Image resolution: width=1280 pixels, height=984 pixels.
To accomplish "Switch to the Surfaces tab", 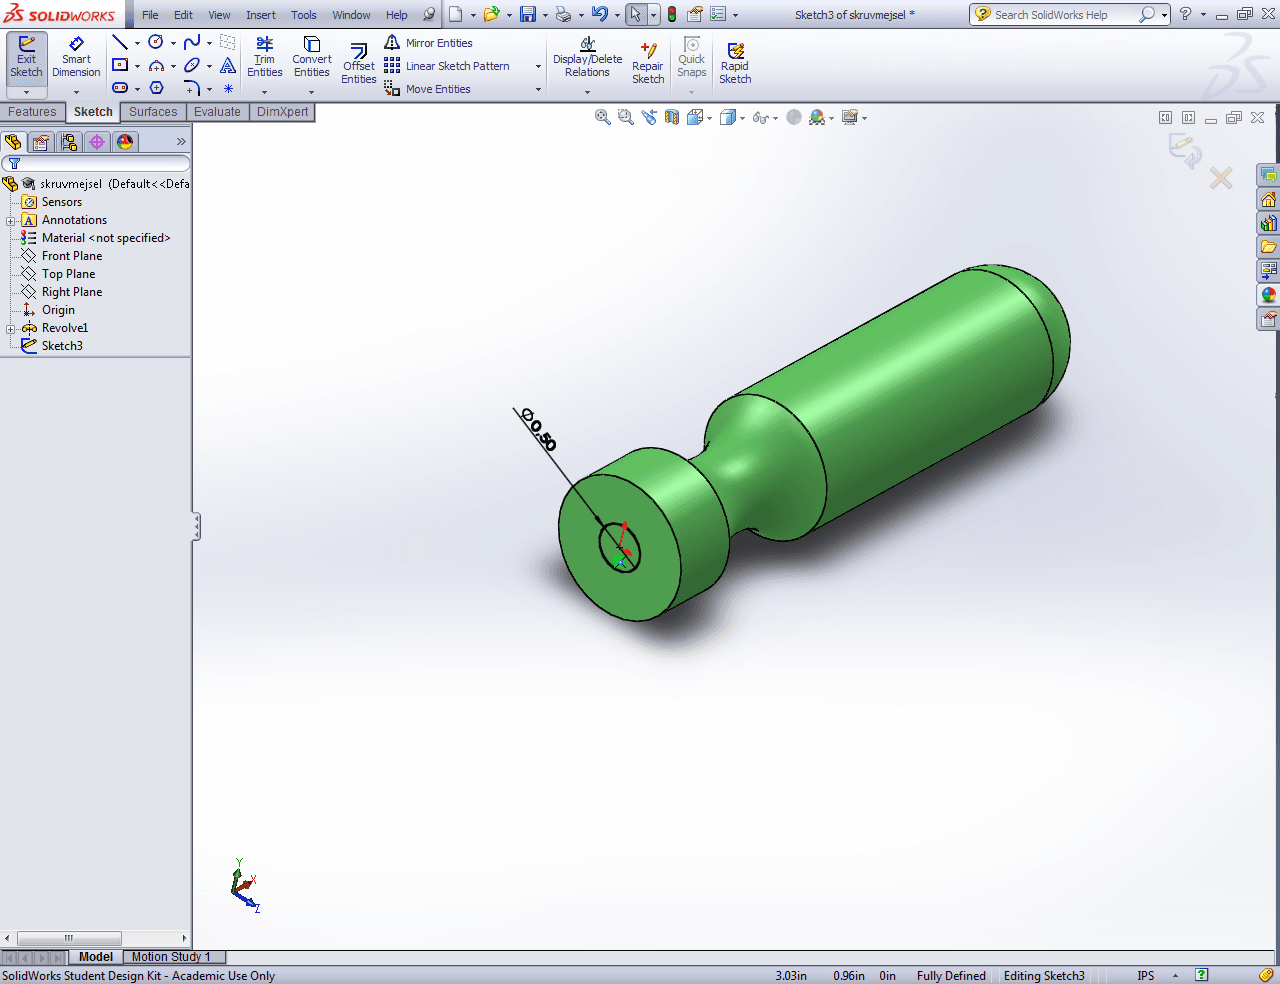I will [x=153, y=112].
